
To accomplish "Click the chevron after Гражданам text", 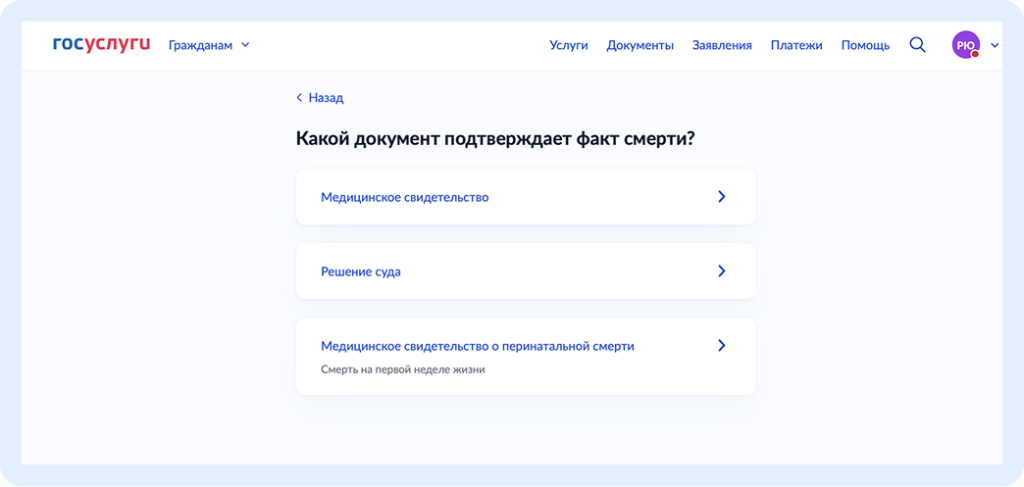I will click(245, 45).
